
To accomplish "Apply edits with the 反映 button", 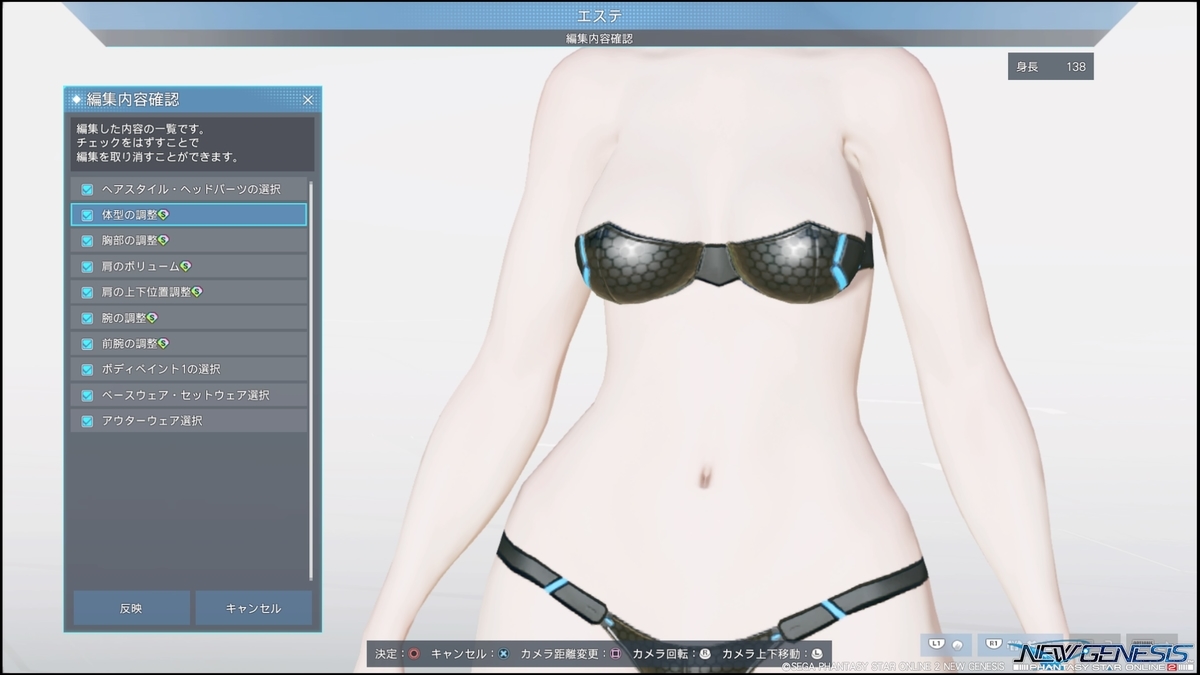I will click(x=131, y=608).
